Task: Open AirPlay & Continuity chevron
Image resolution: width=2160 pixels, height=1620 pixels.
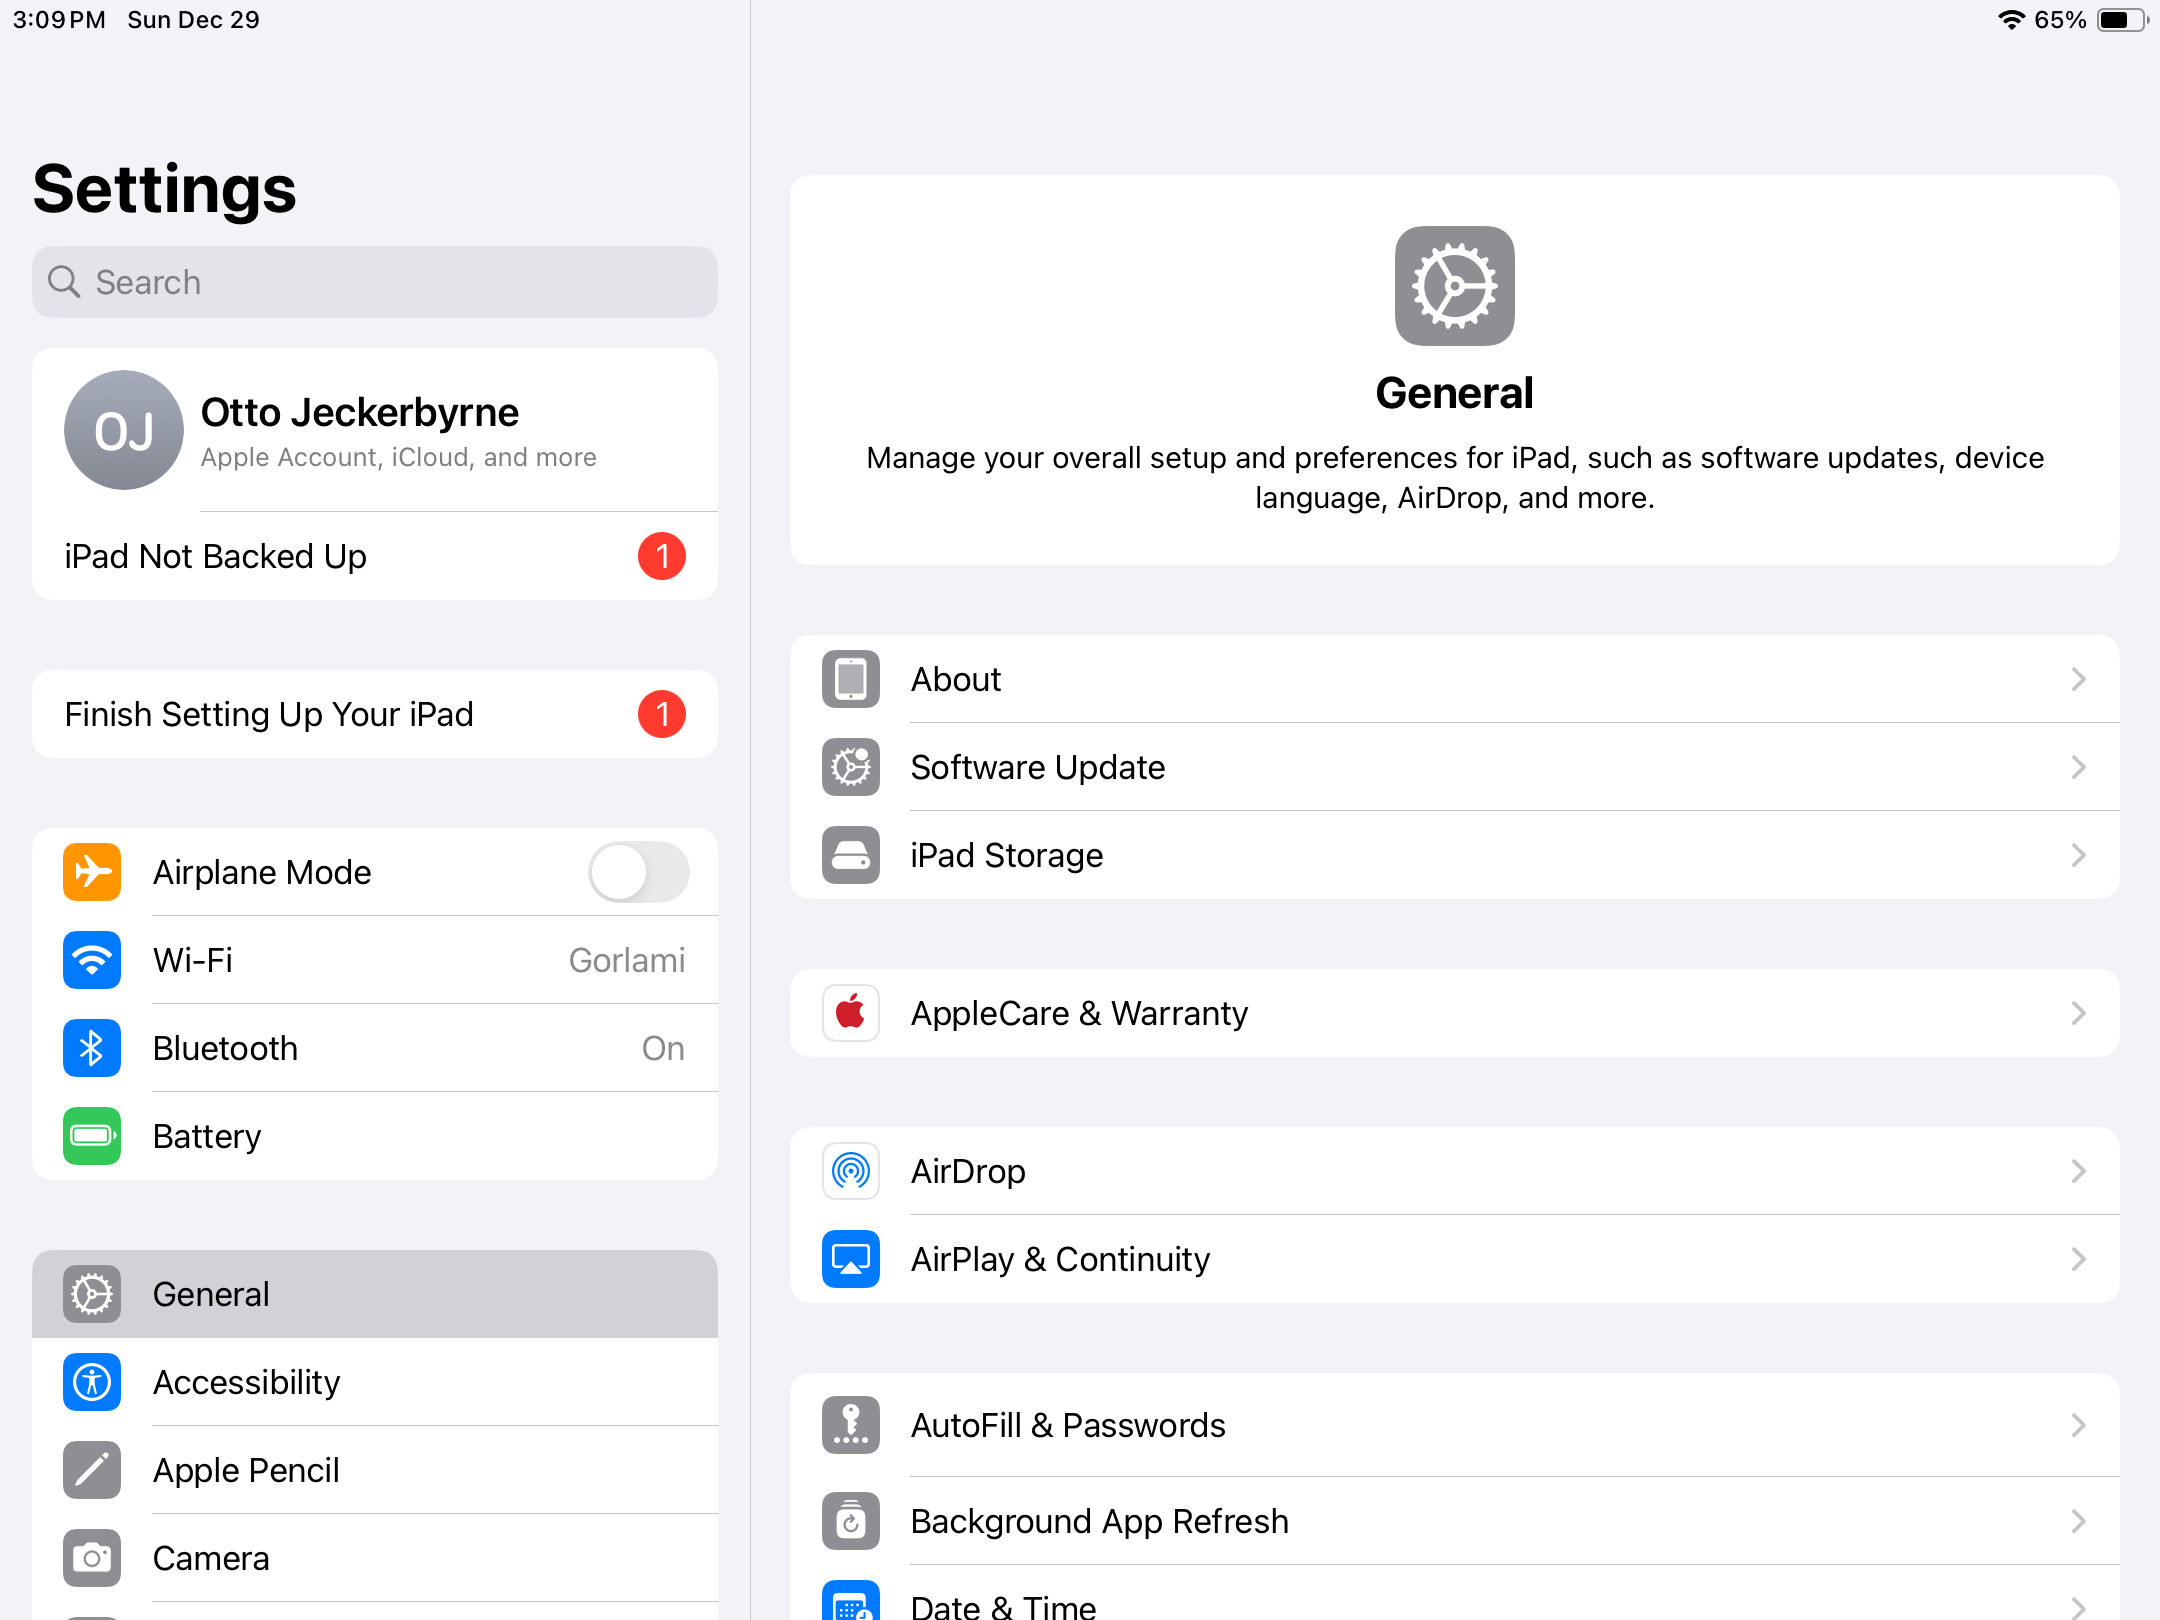Action: [2079, 1259]
